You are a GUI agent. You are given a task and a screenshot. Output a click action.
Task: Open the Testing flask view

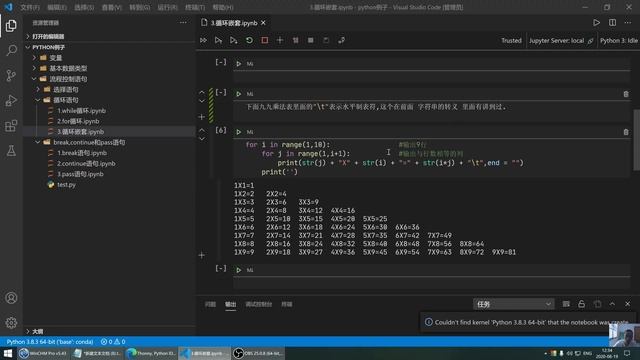click(11, 151)
